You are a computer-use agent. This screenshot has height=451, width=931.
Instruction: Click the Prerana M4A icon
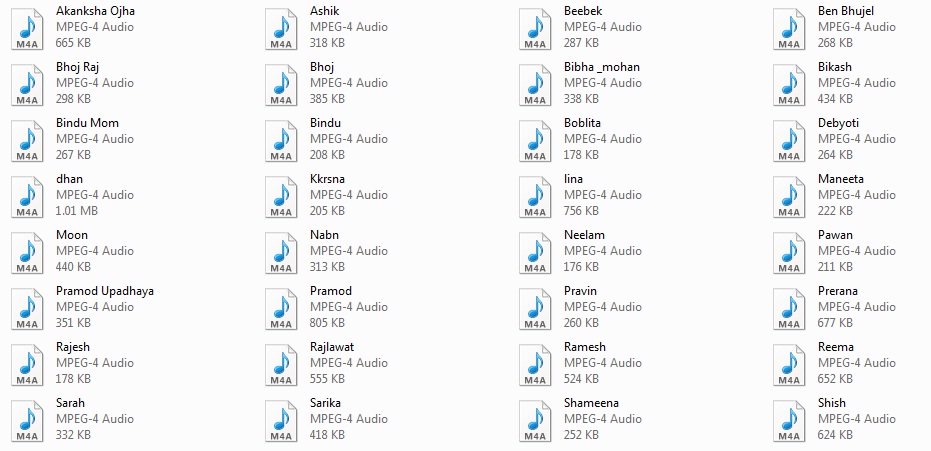pos(790,309)
